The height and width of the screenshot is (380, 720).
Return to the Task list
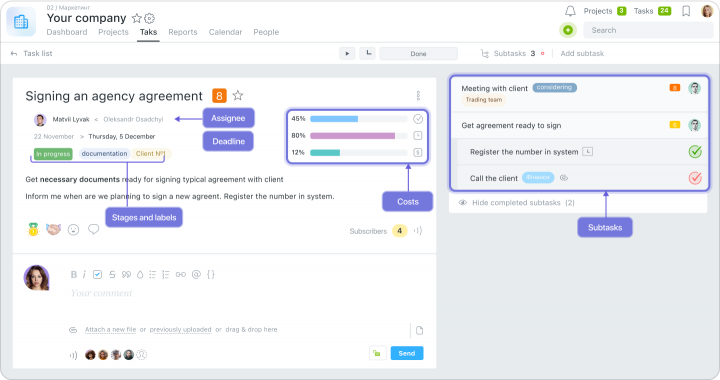pos(32,54)
